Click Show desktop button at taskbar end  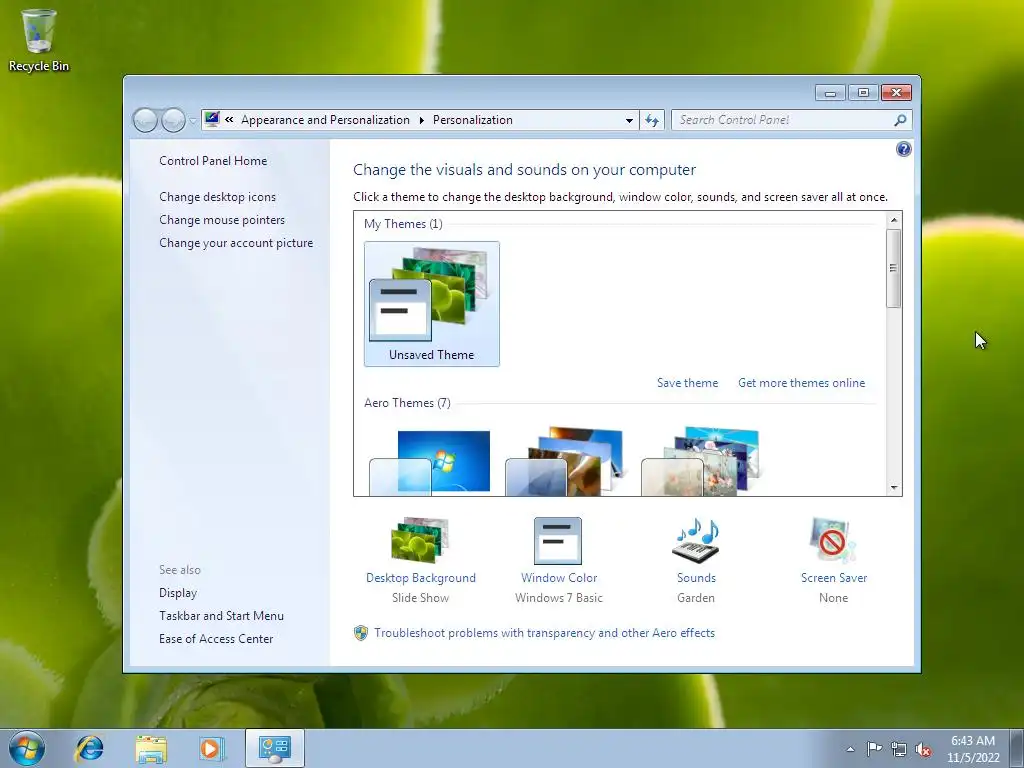(1017, 748)
